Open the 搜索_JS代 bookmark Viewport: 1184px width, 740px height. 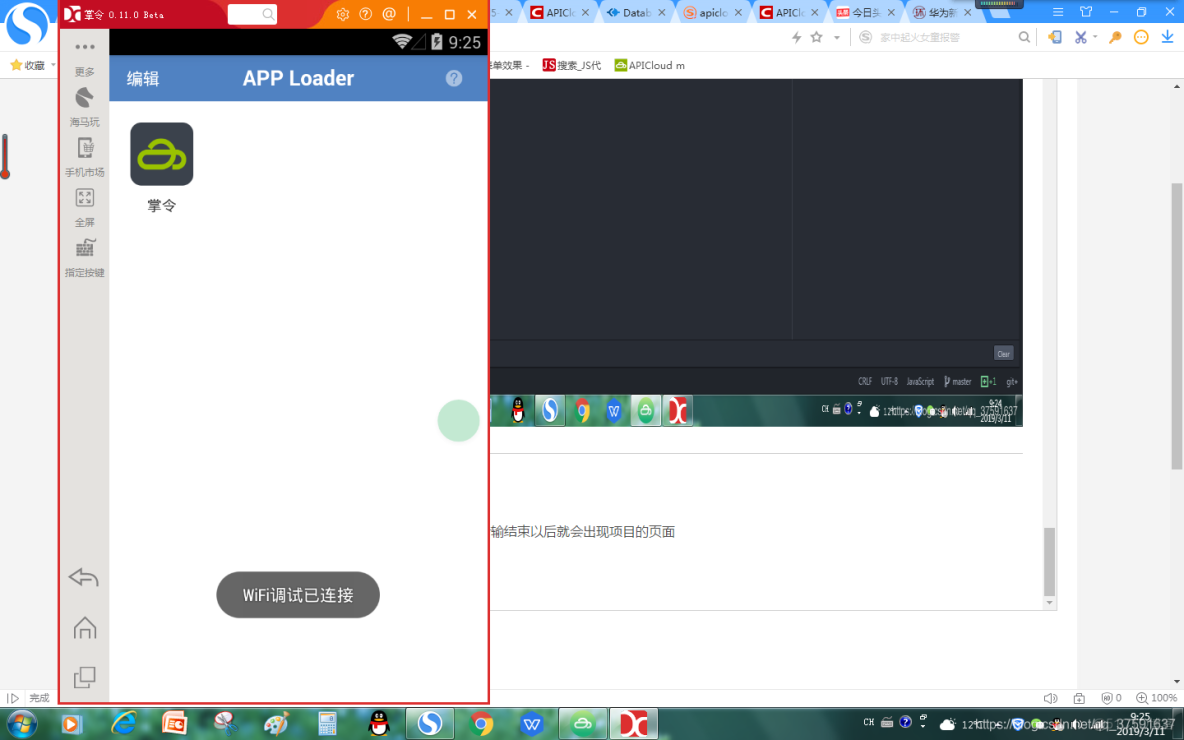(x=572, y=66)
